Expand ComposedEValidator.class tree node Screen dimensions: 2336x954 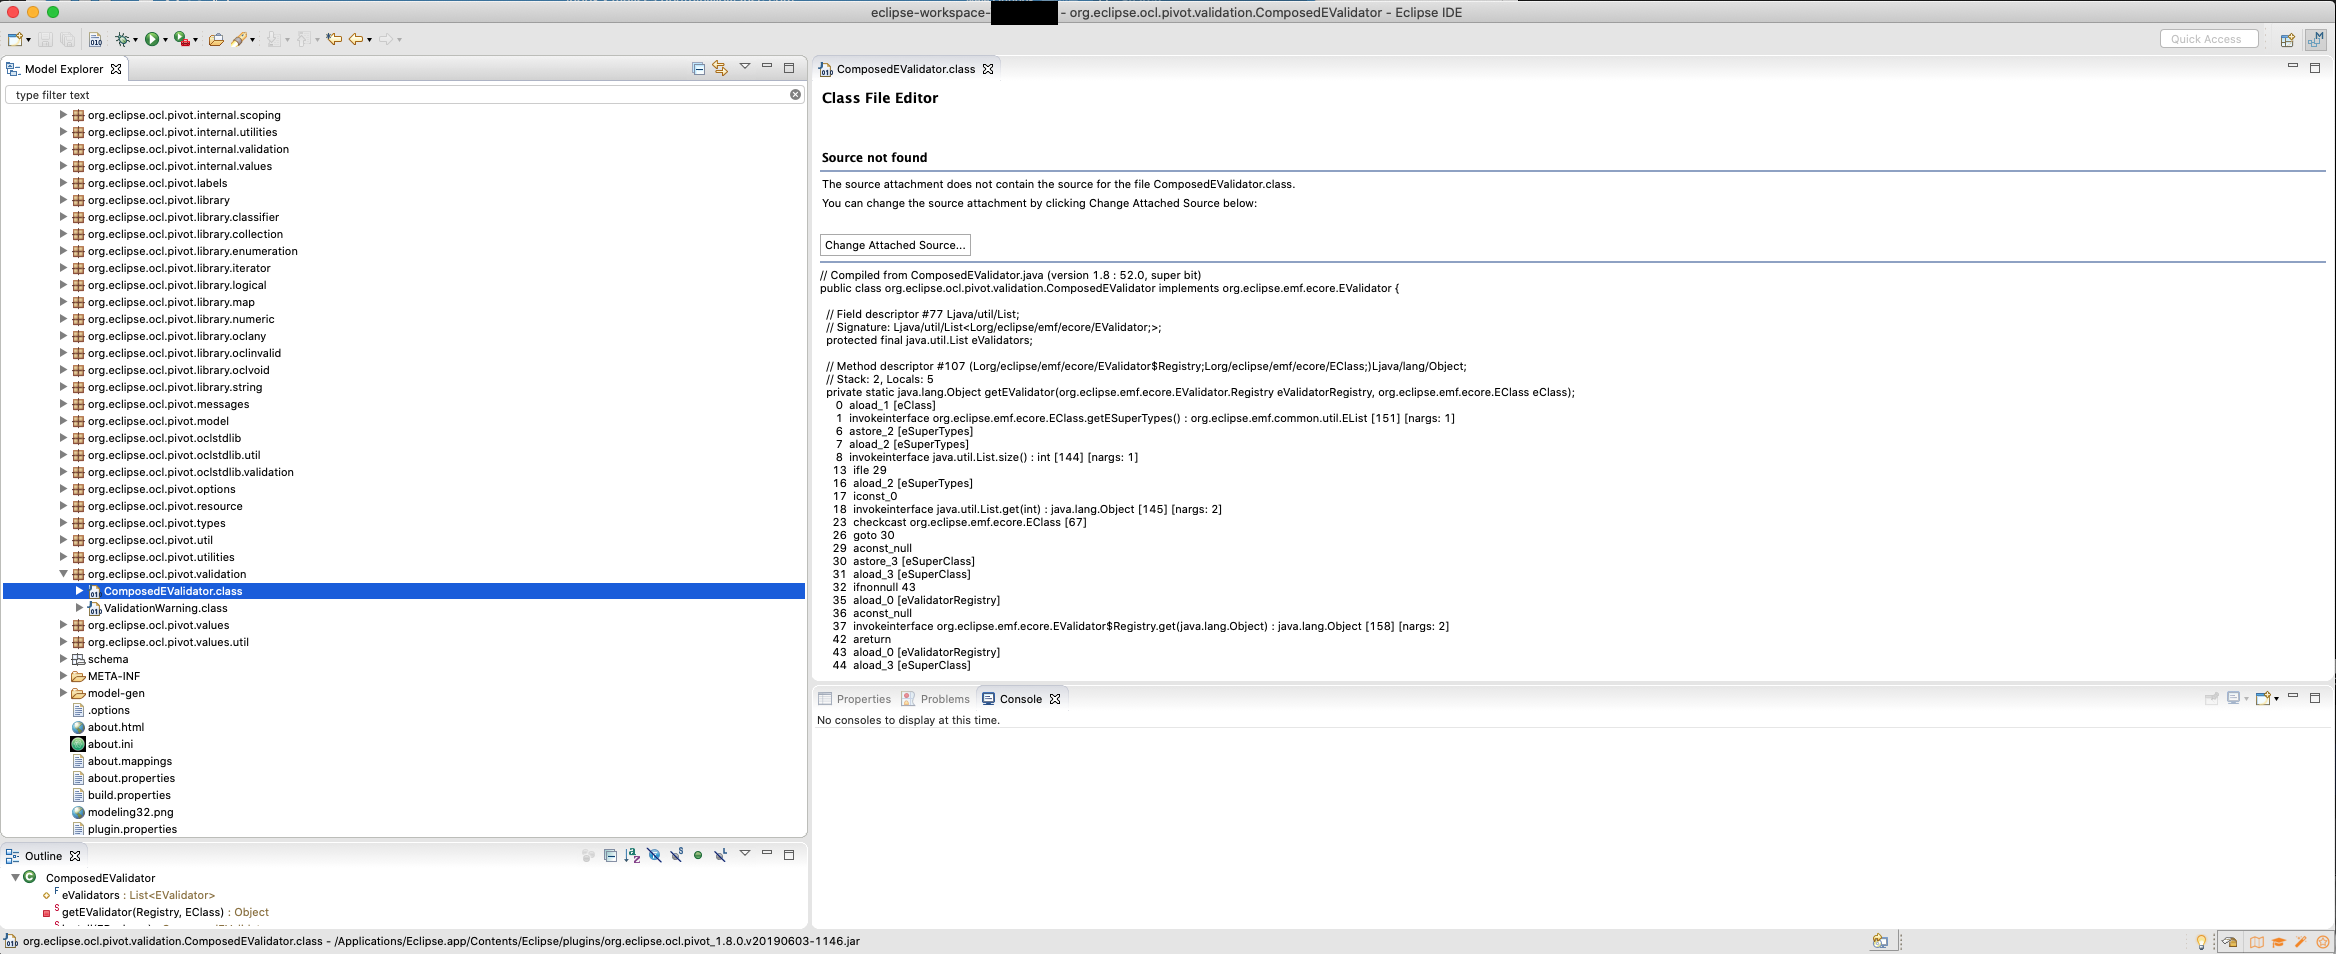tap(79, 591)
